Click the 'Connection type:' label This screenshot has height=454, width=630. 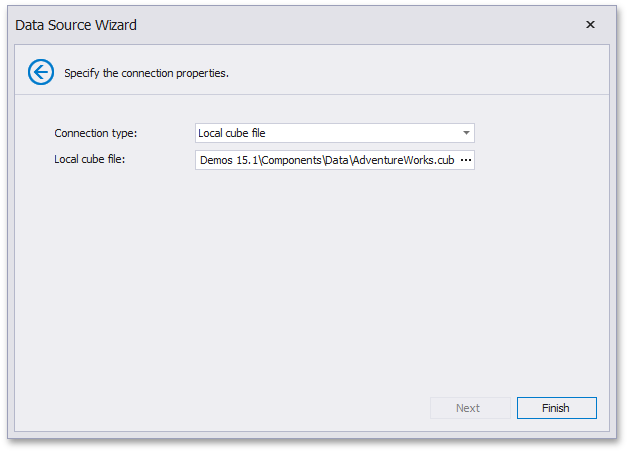[x=96, y=133]
